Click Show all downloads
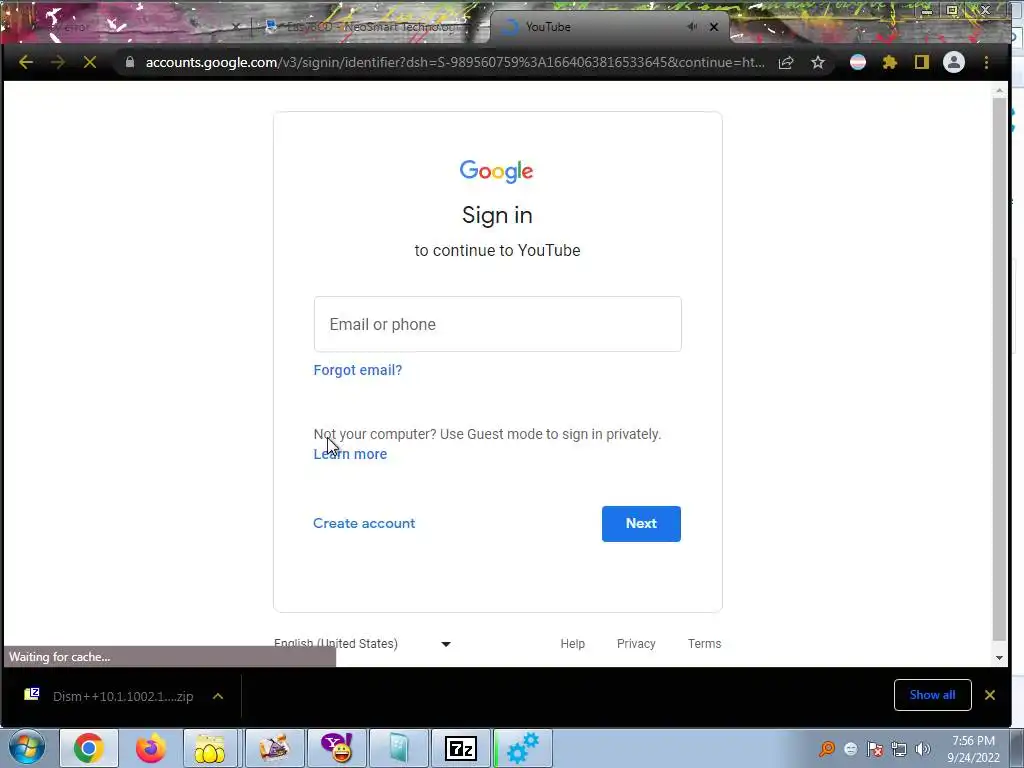 pos(933,695)
